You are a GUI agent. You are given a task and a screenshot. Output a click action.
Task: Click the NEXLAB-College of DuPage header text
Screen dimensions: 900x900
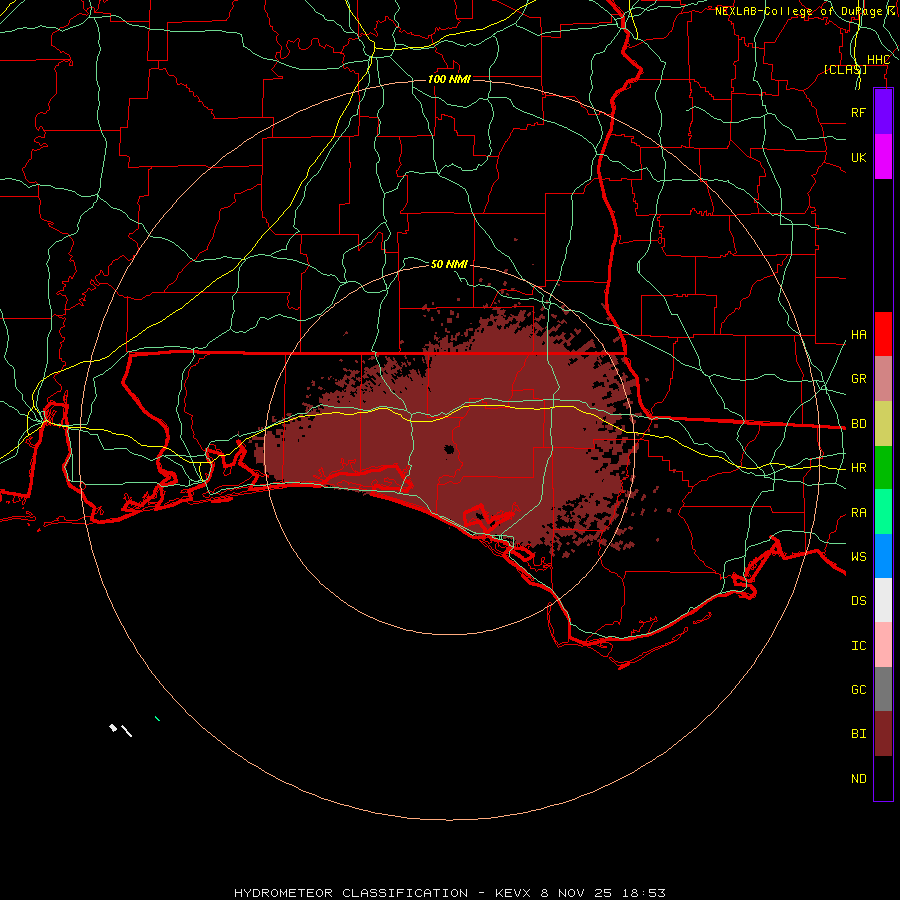(798, 11)
